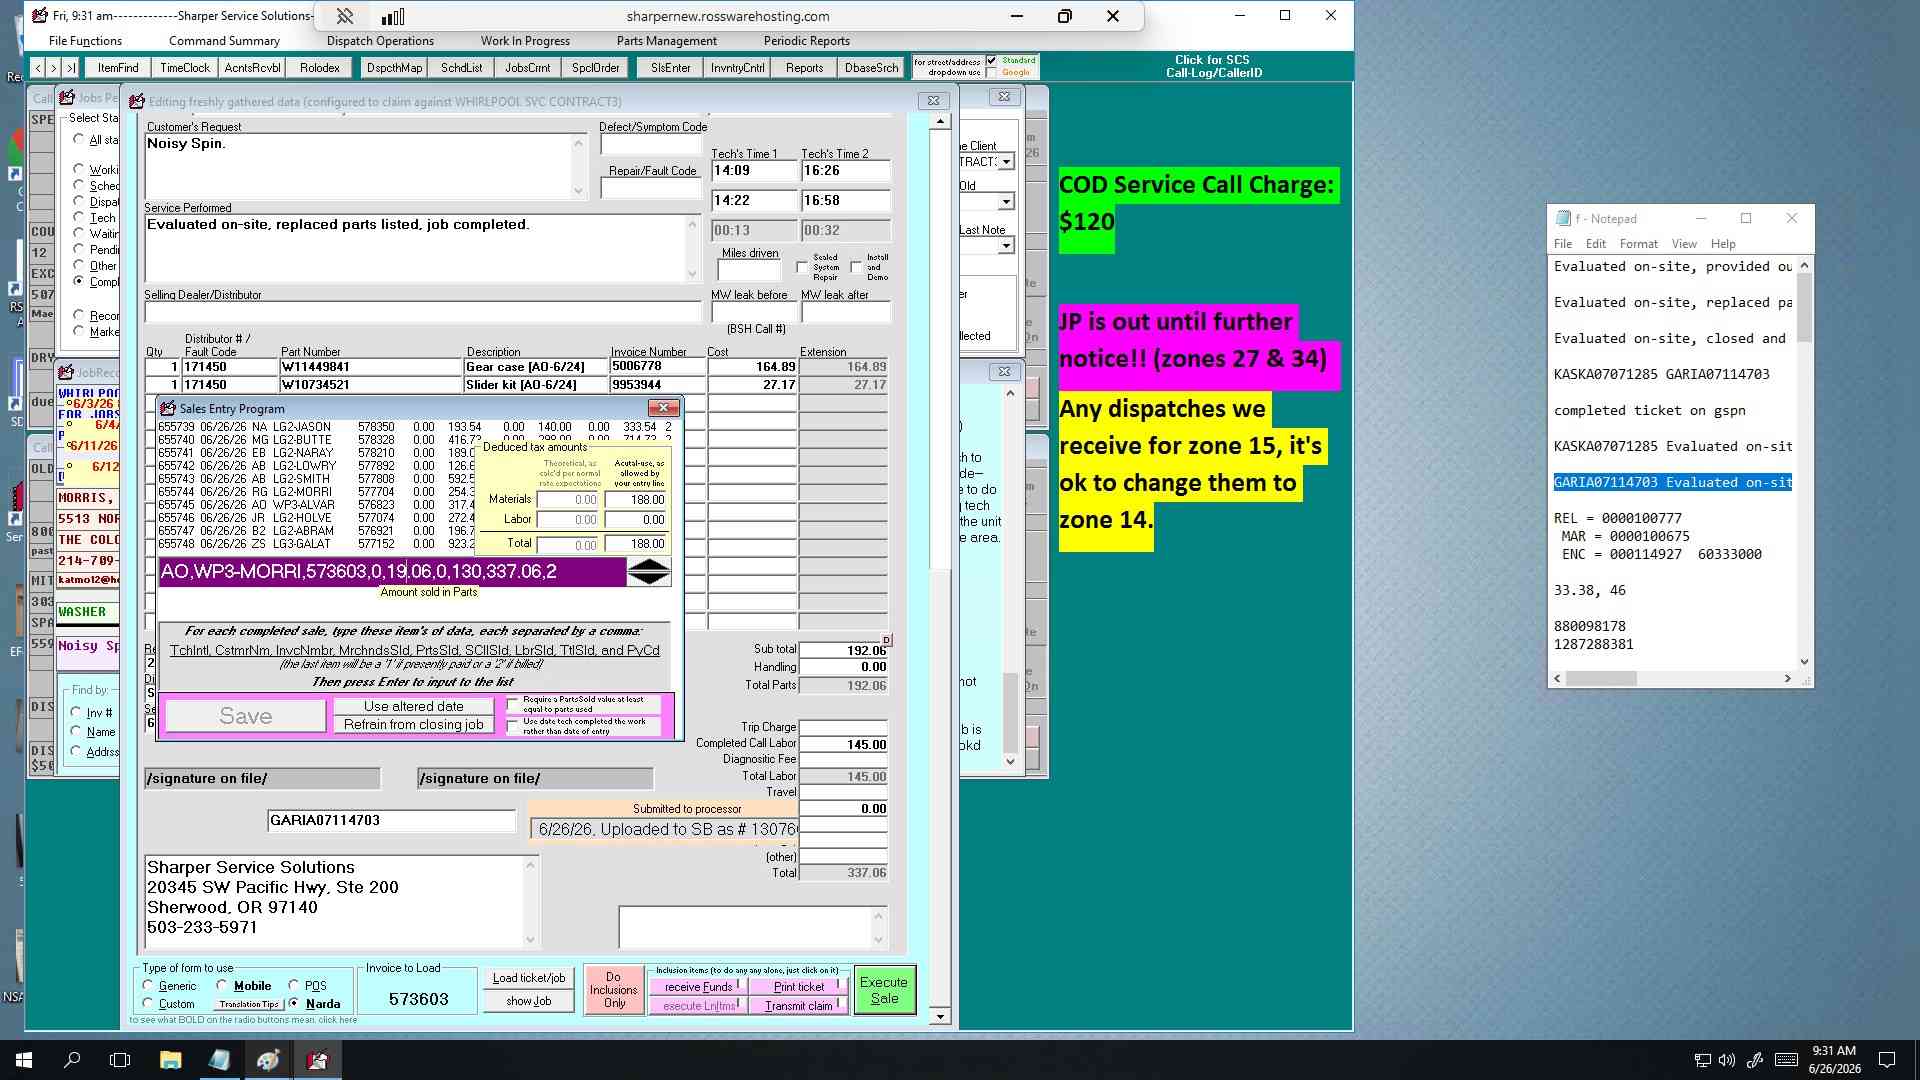
Task: Open the Last Note dropdown arrow
Action: tap(1006, 246)
